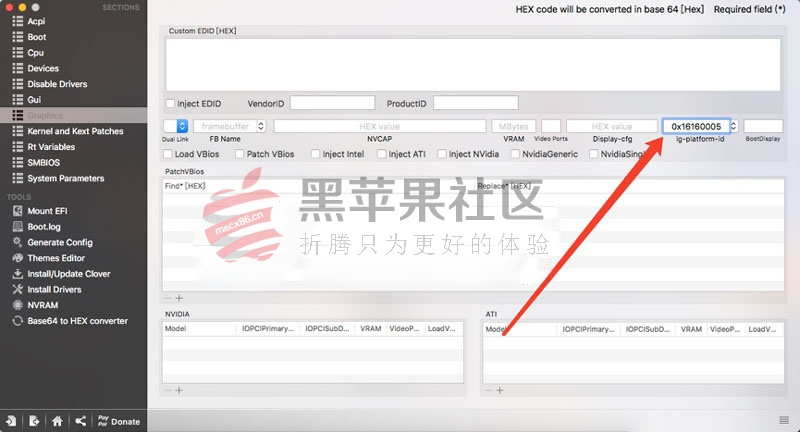Open the Gui section
800x432 pixels.
coord(34,100)
